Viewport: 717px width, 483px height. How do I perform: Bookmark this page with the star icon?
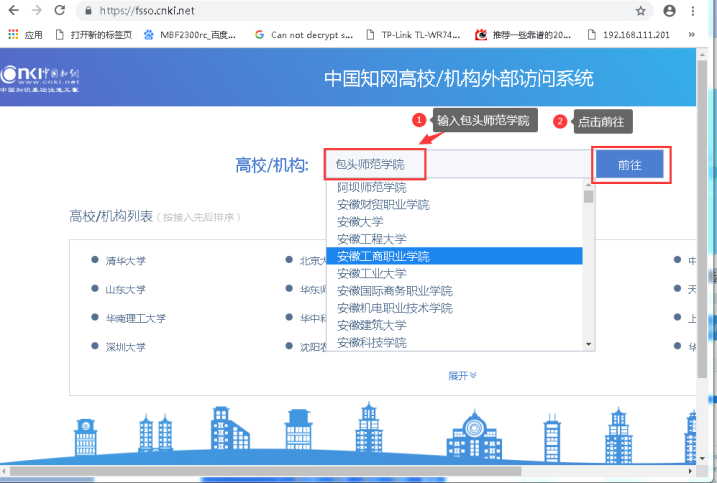[641, 11]
